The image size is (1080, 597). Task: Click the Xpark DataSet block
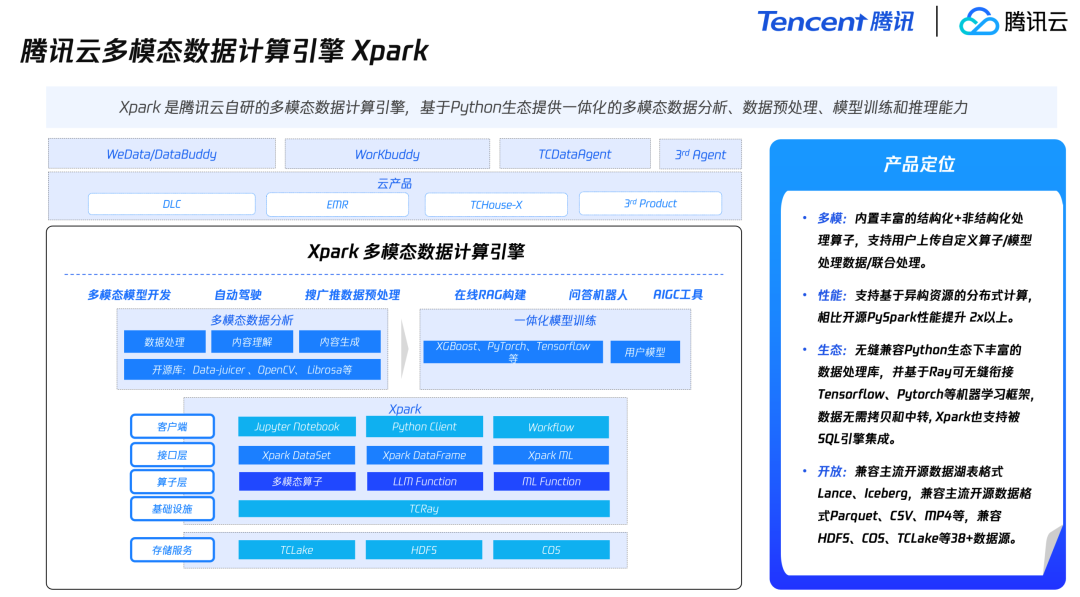point(297,455)
